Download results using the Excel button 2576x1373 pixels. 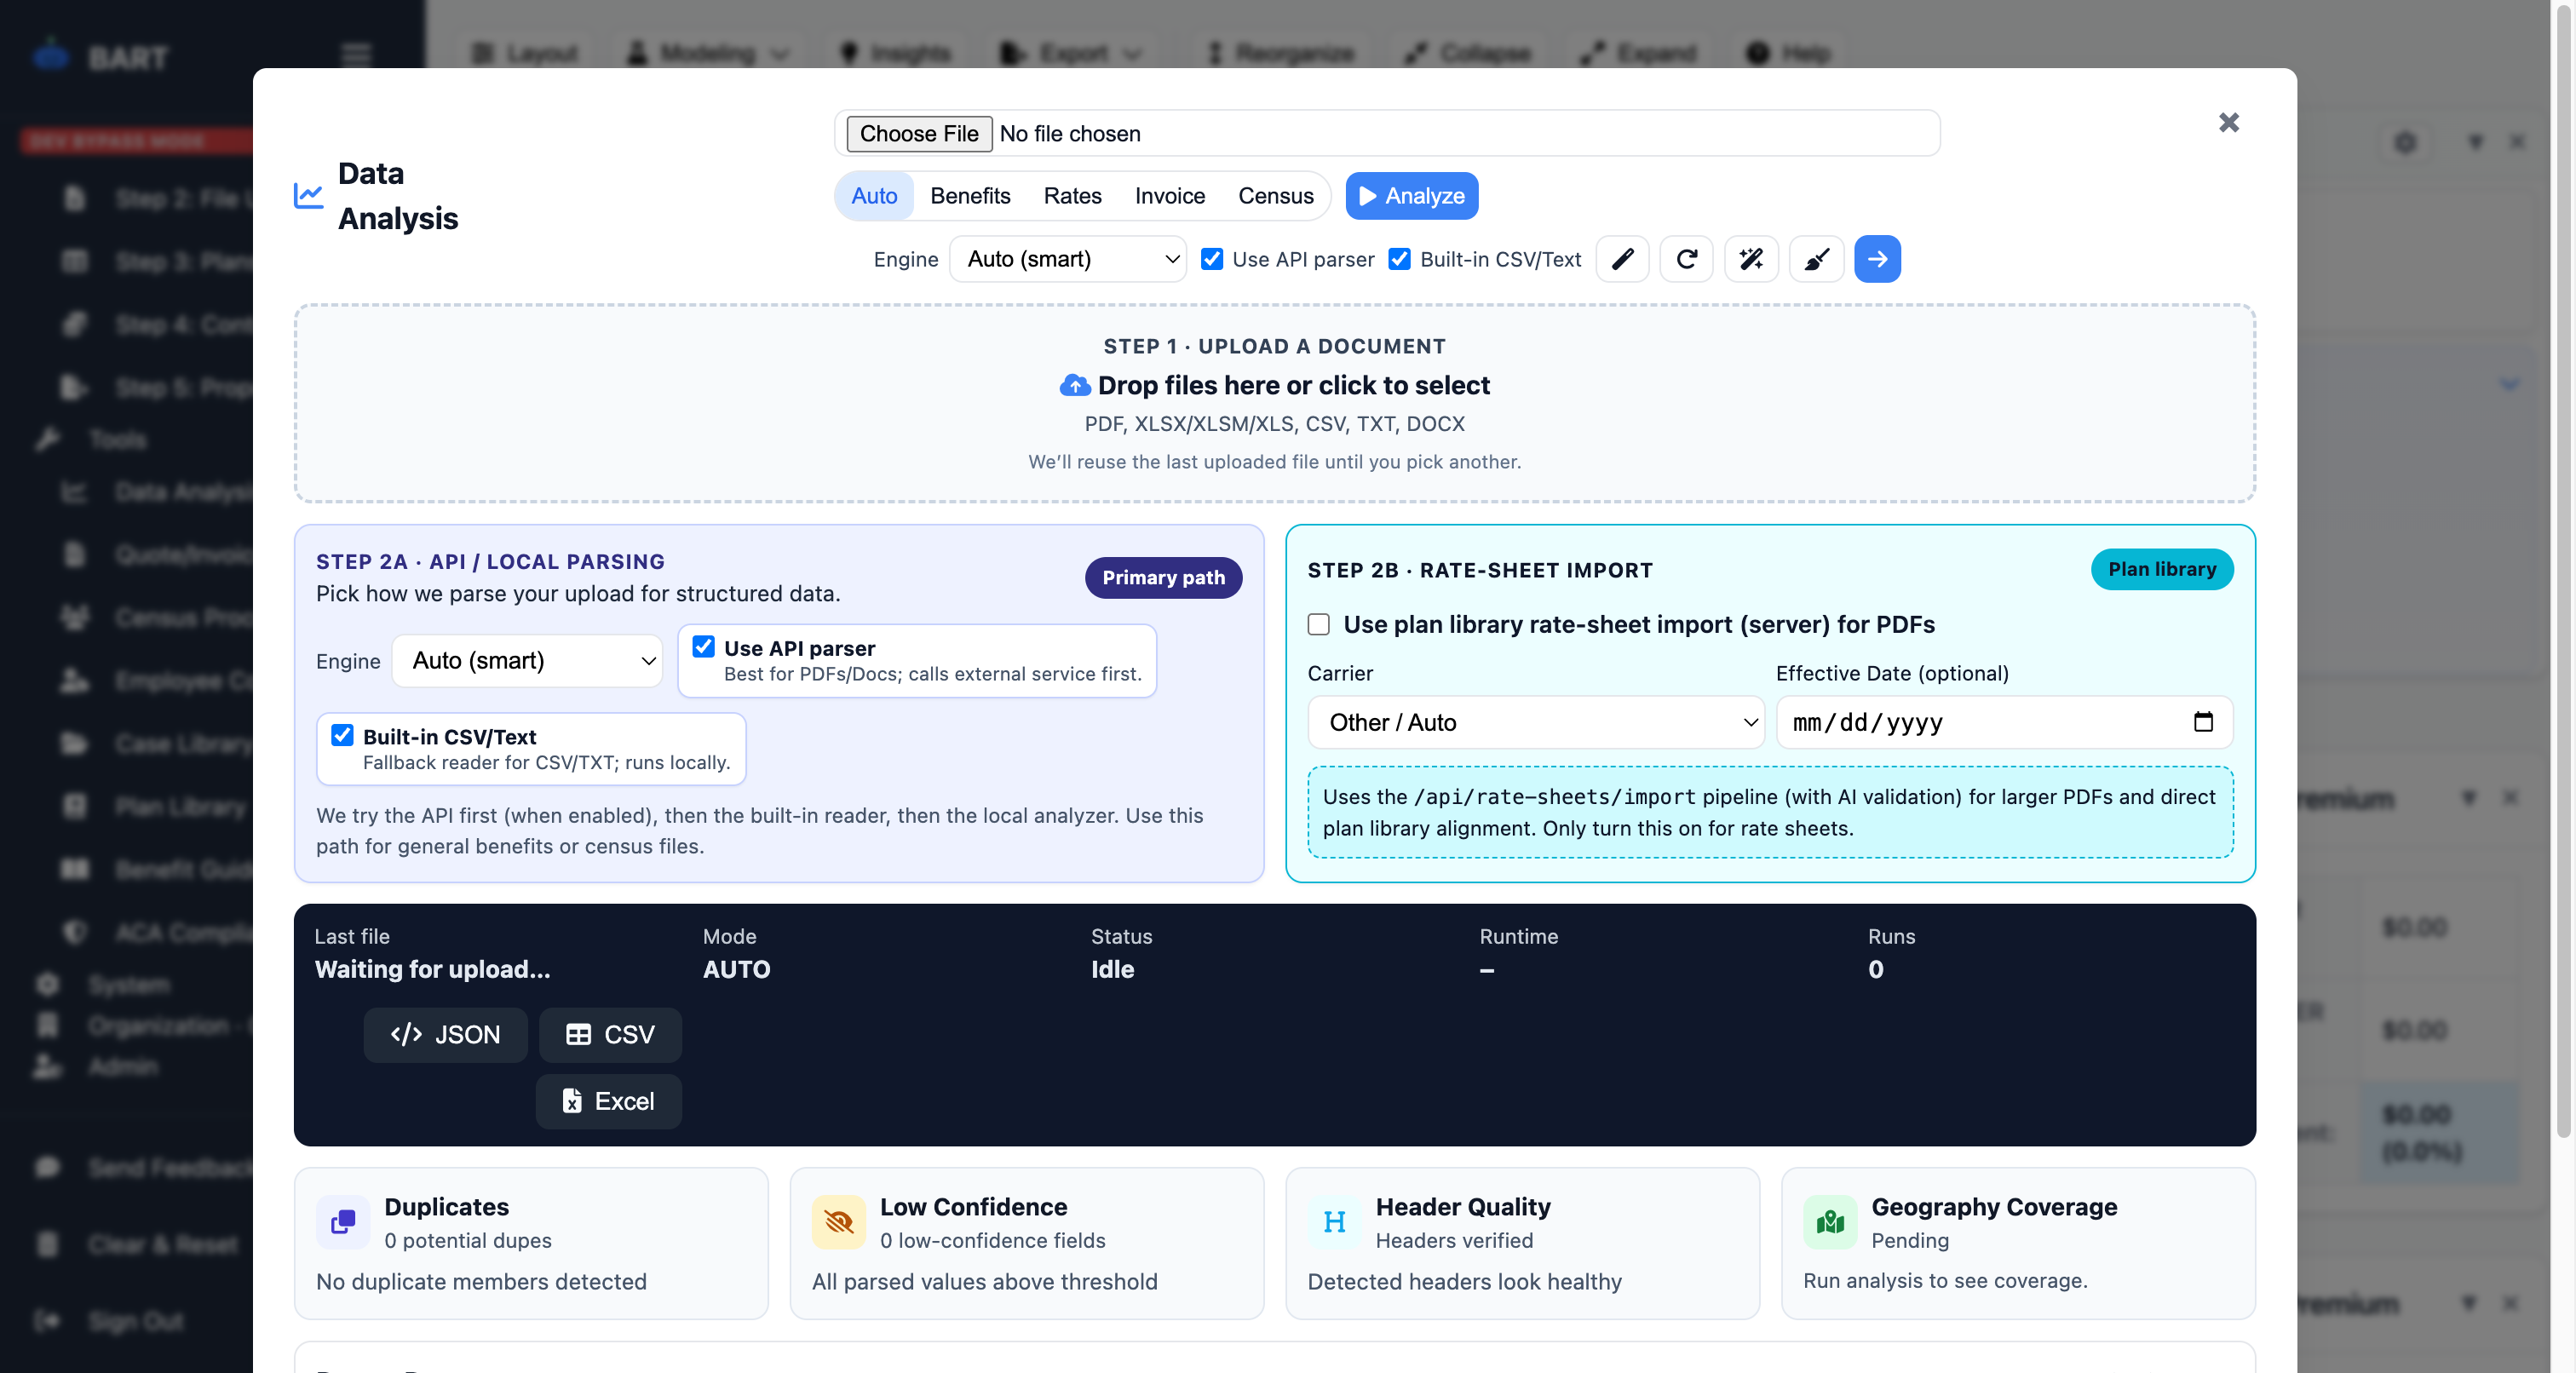(x=608, y=1101)
